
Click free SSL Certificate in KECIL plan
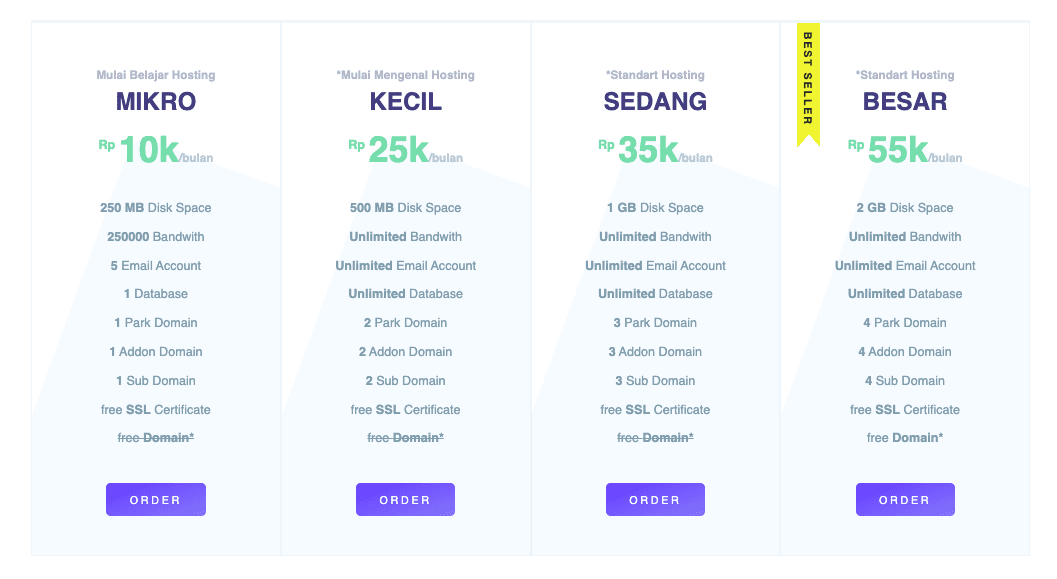coord(405,410)
